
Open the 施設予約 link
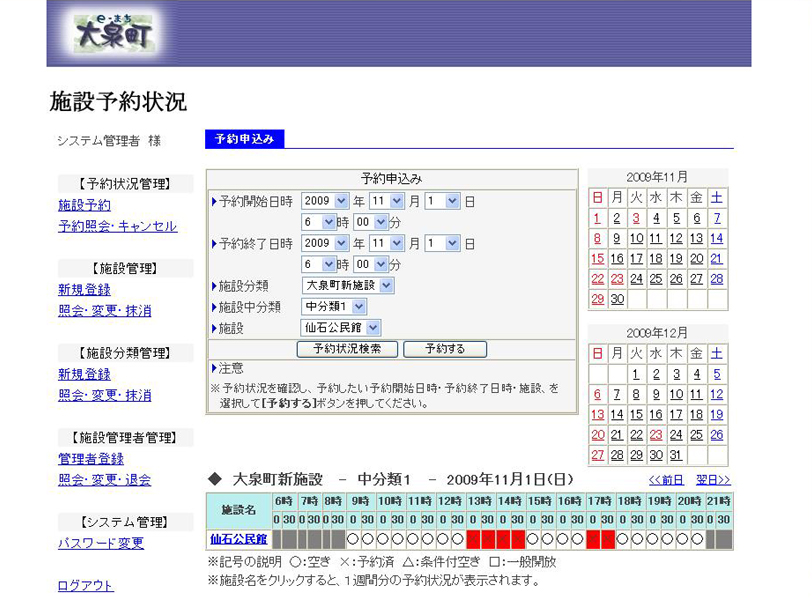click(x=84, y=205)
